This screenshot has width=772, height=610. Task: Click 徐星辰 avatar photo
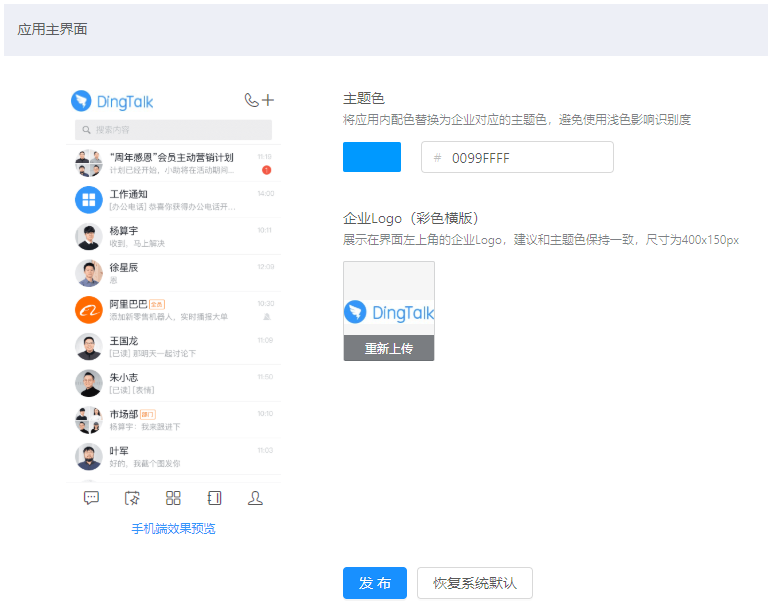[89, 273]
